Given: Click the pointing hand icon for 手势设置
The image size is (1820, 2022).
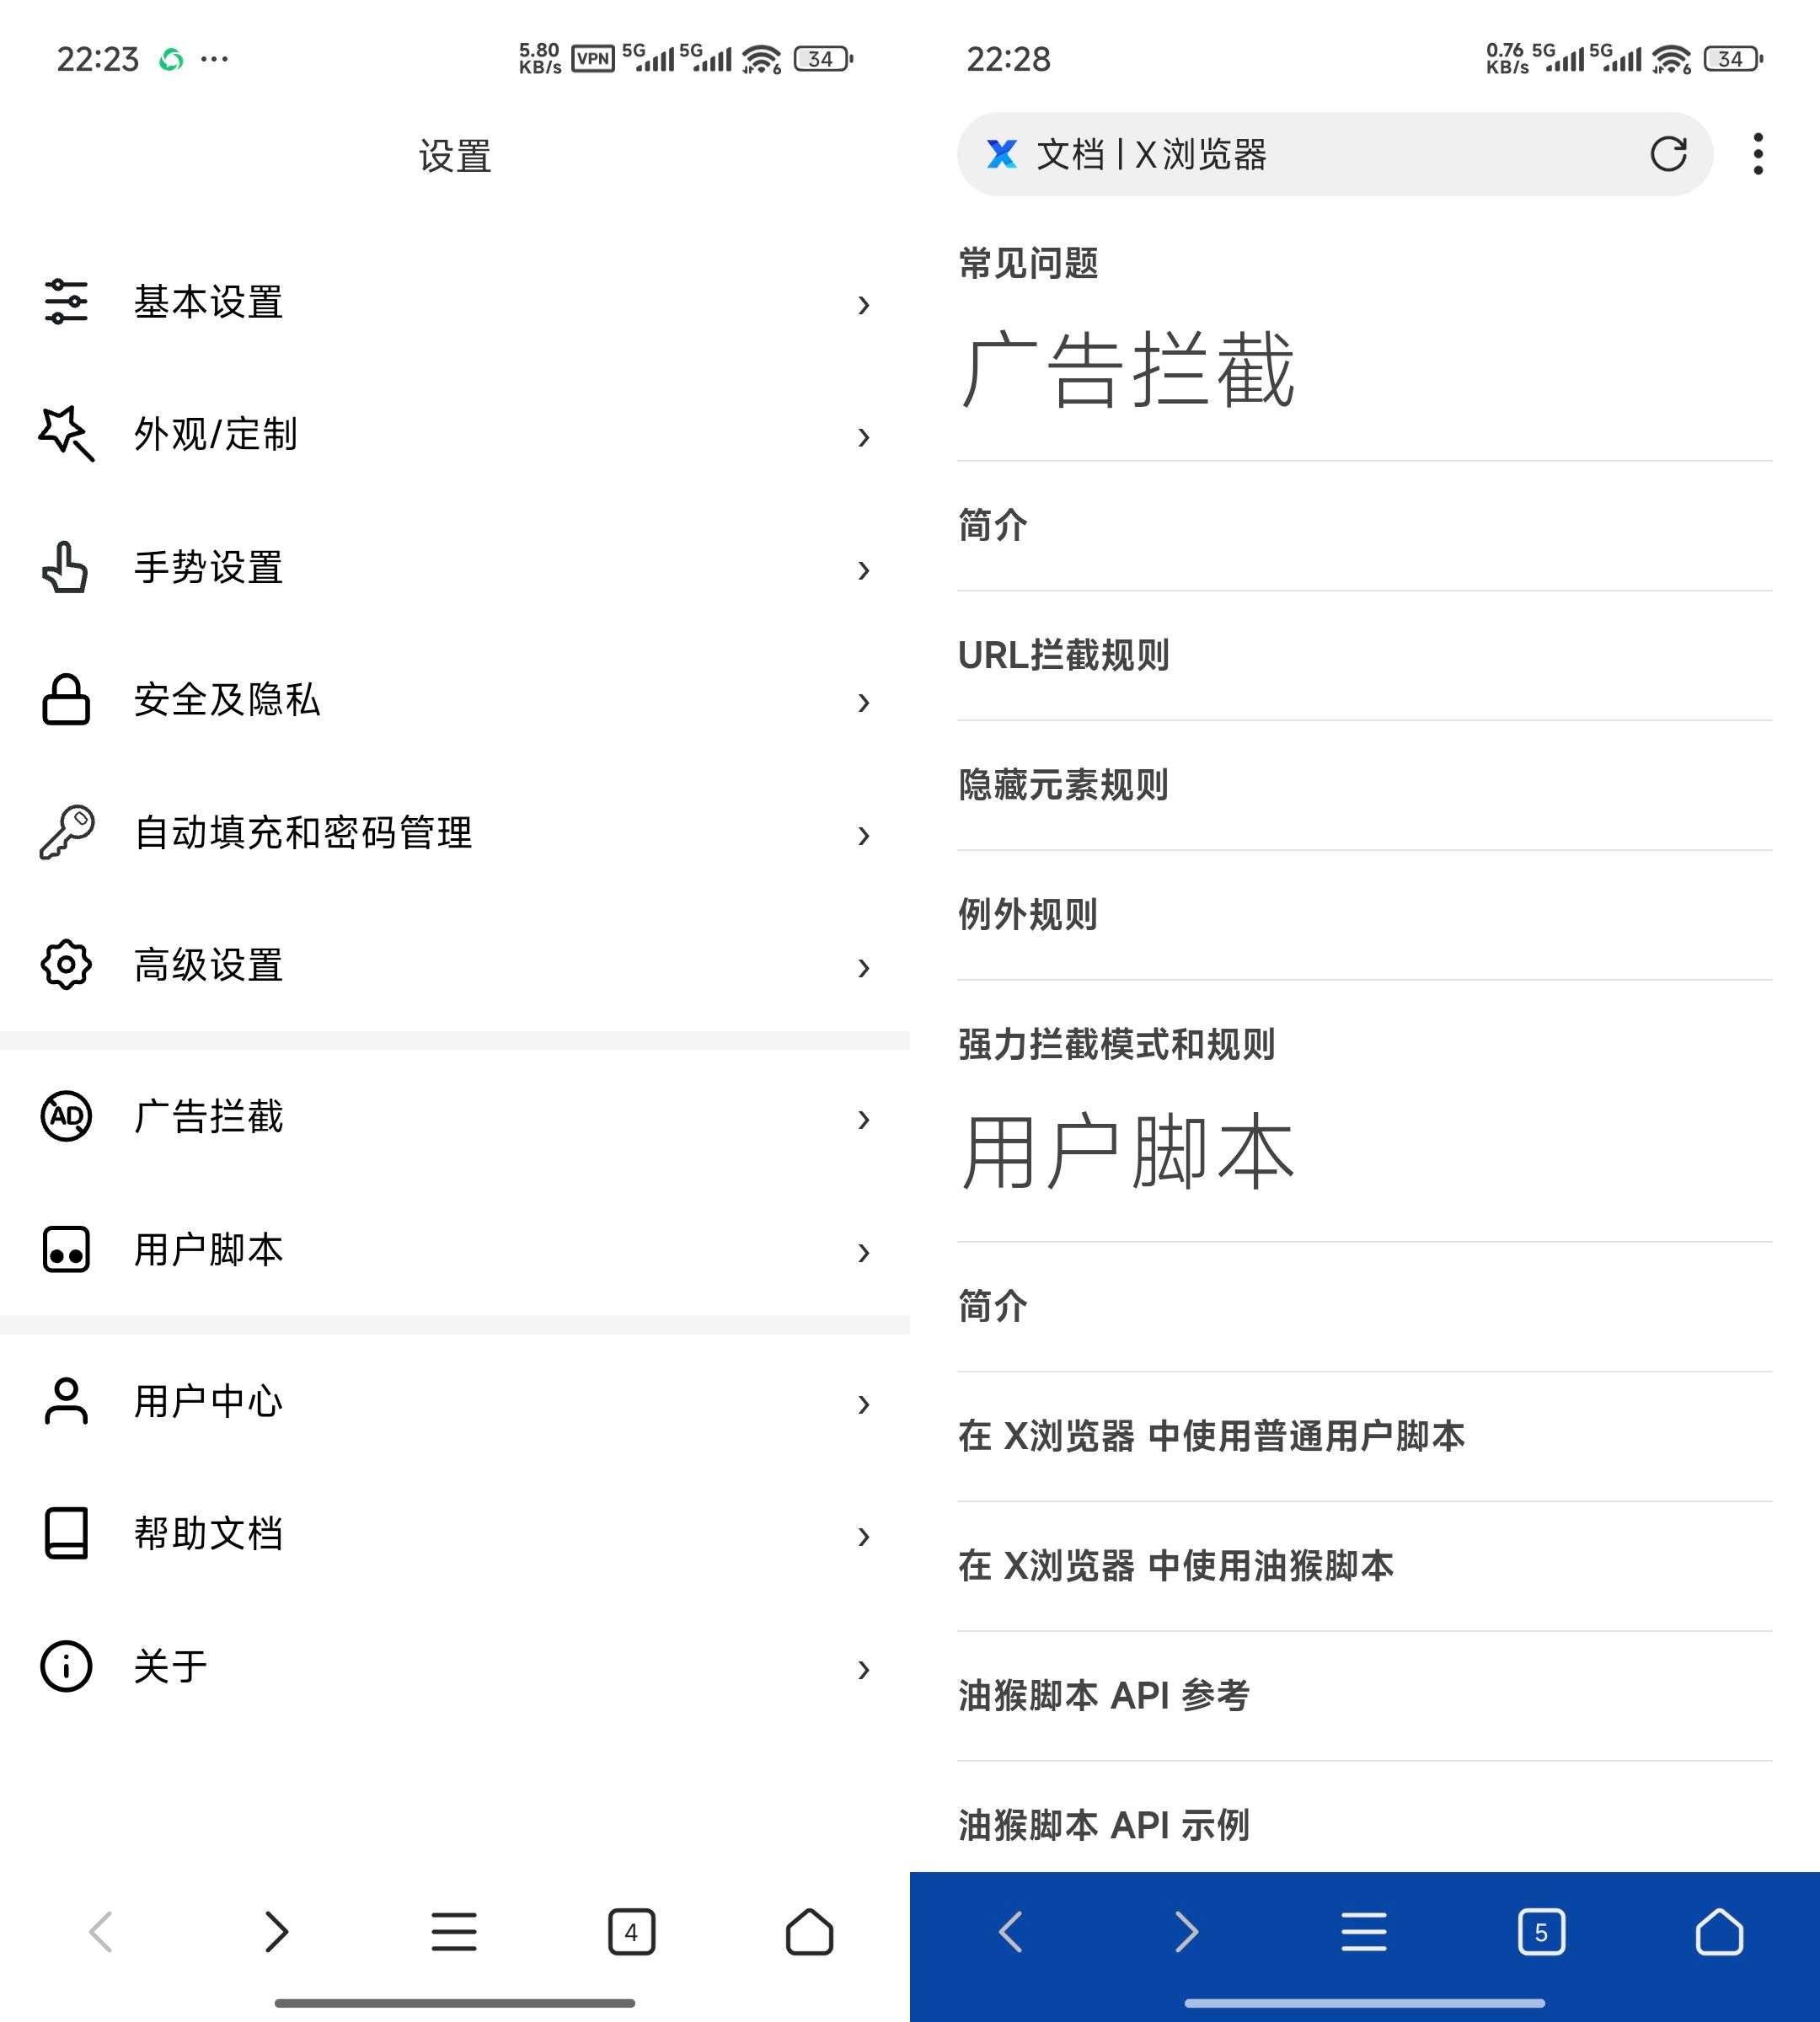Looking at the screenshot, I should click(x=66, y=567).
